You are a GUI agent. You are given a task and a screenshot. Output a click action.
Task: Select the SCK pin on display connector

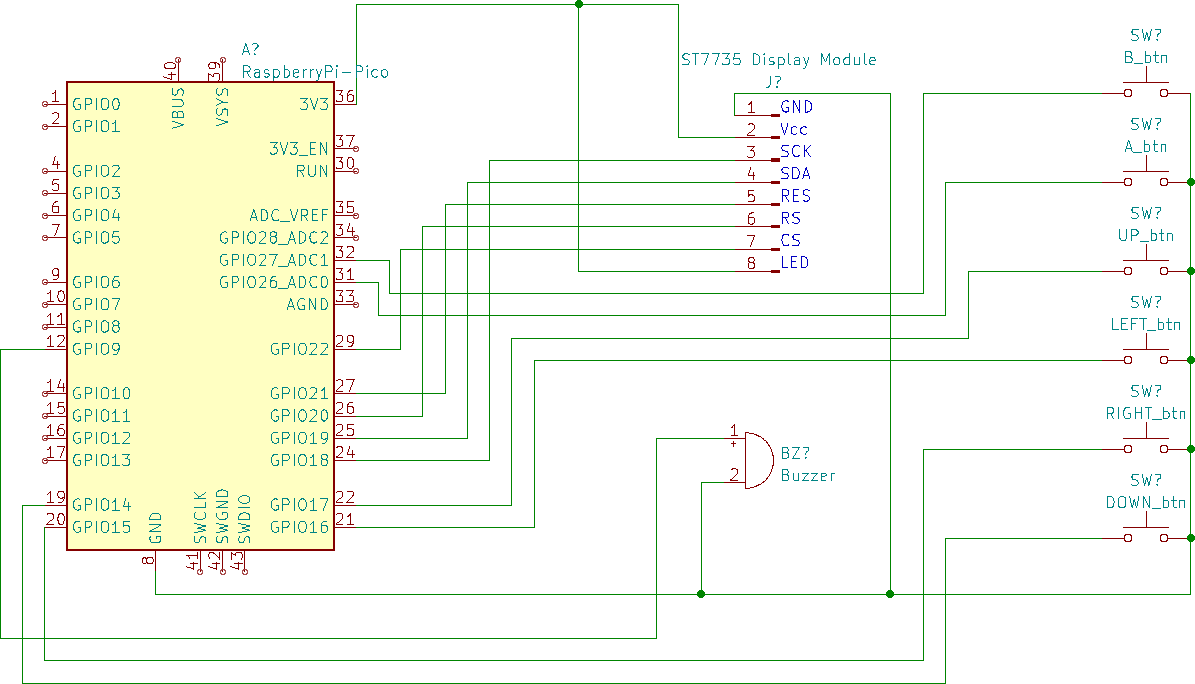click(x=796, y=152)
